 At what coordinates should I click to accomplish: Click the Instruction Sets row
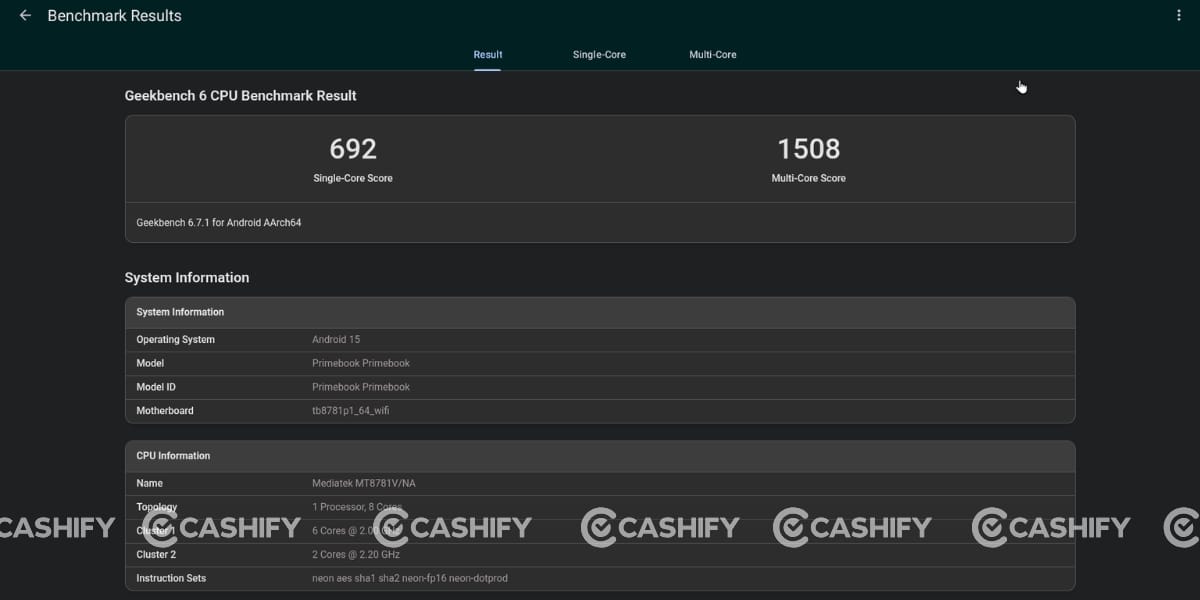pyautogui.click(x=600, y=578)
